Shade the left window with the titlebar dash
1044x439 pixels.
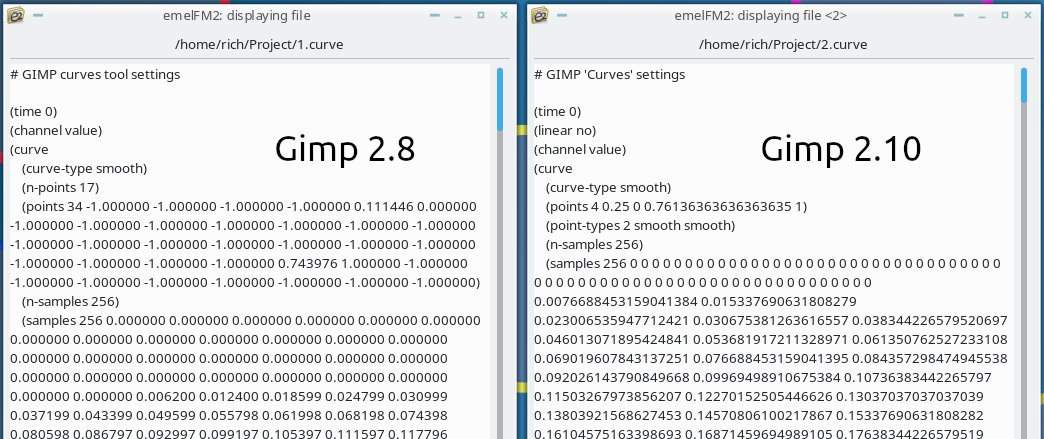pos(434,15)
